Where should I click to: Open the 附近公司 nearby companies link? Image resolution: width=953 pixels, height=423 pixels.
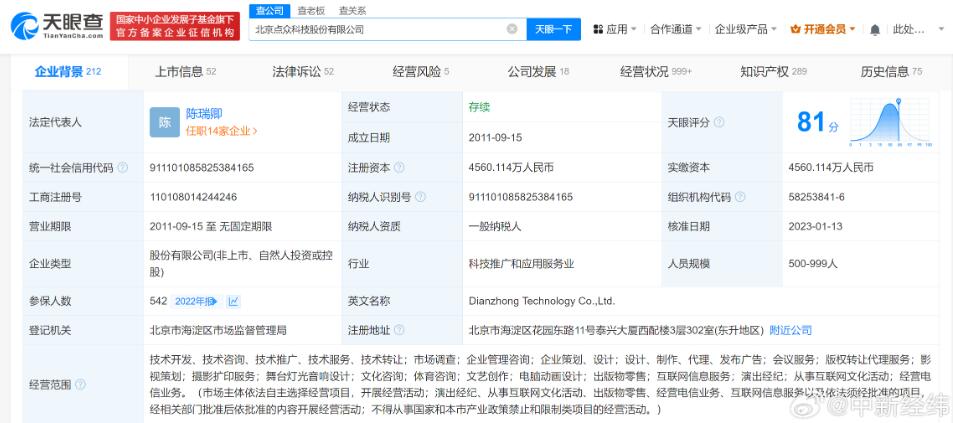click(790, 329)
